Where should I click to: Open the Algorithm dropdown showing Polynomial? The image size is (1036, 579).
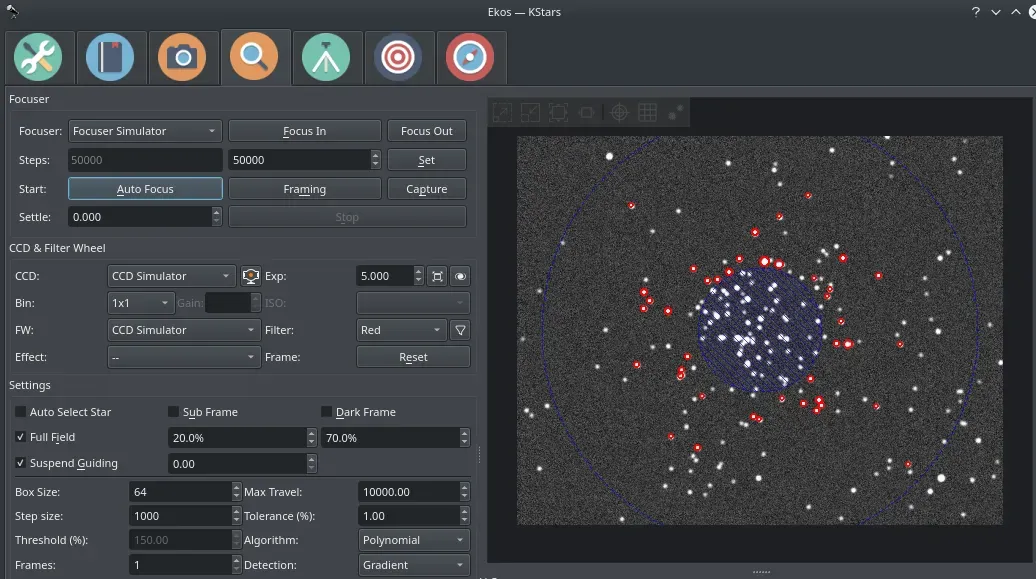point(413,539)
